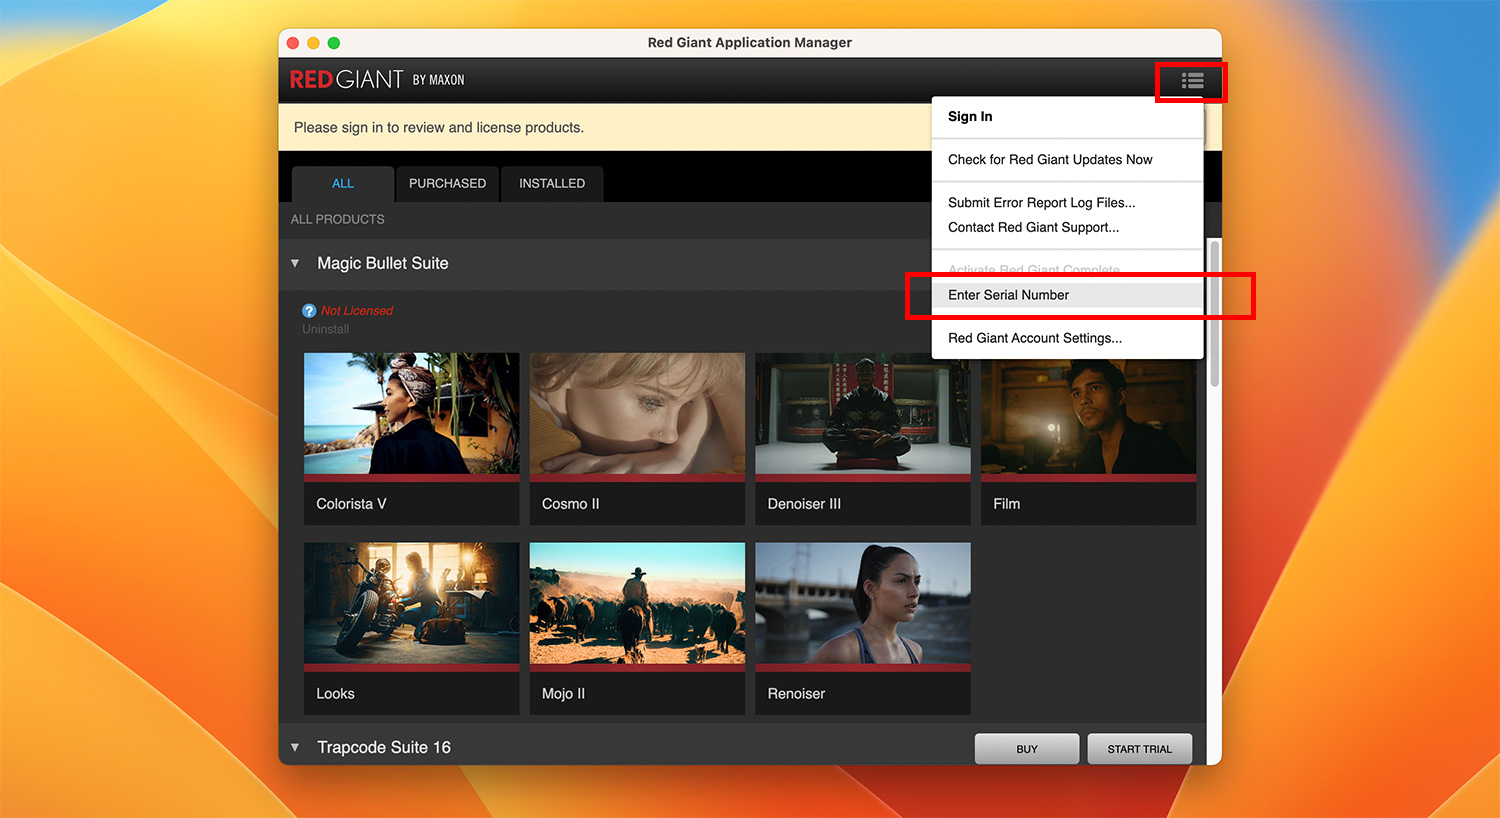Screen dimensions: 1500x818
Task: Switch to the Installed tab
Action: click(551, 184)
